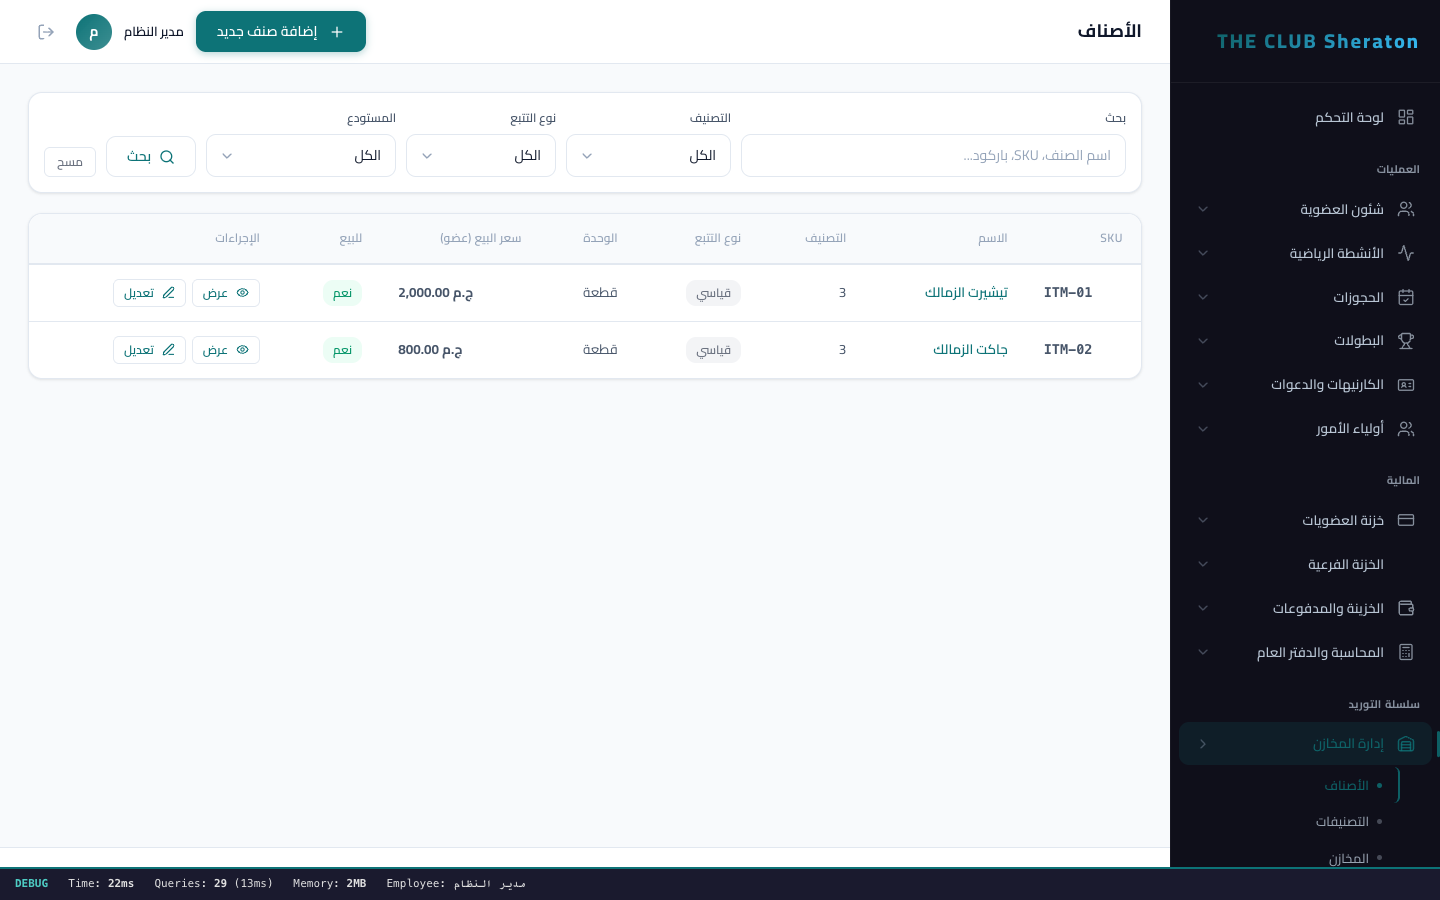Viewport: 1440px width, 900px height.
Task: Click the search text field for item name
Action: click(x=933, y=156)
